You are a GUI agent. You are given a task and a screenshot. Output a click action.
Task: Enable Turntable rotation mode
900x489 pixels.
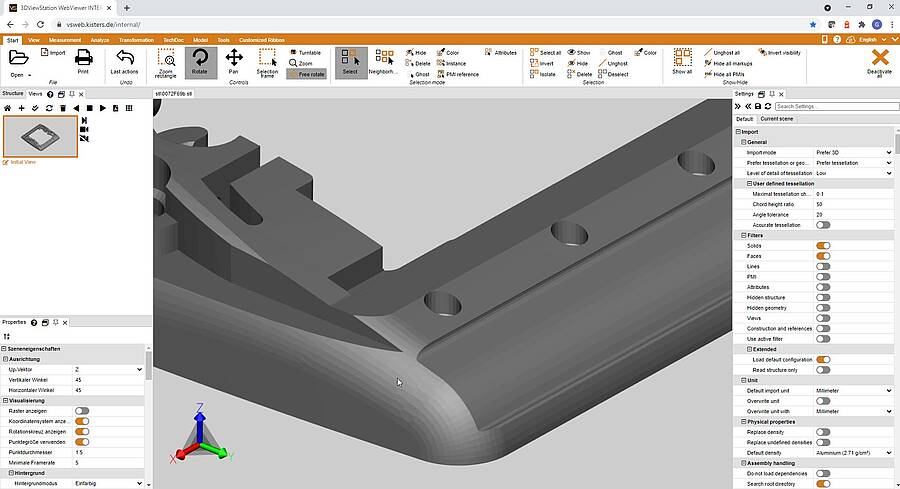pos(305,52)
